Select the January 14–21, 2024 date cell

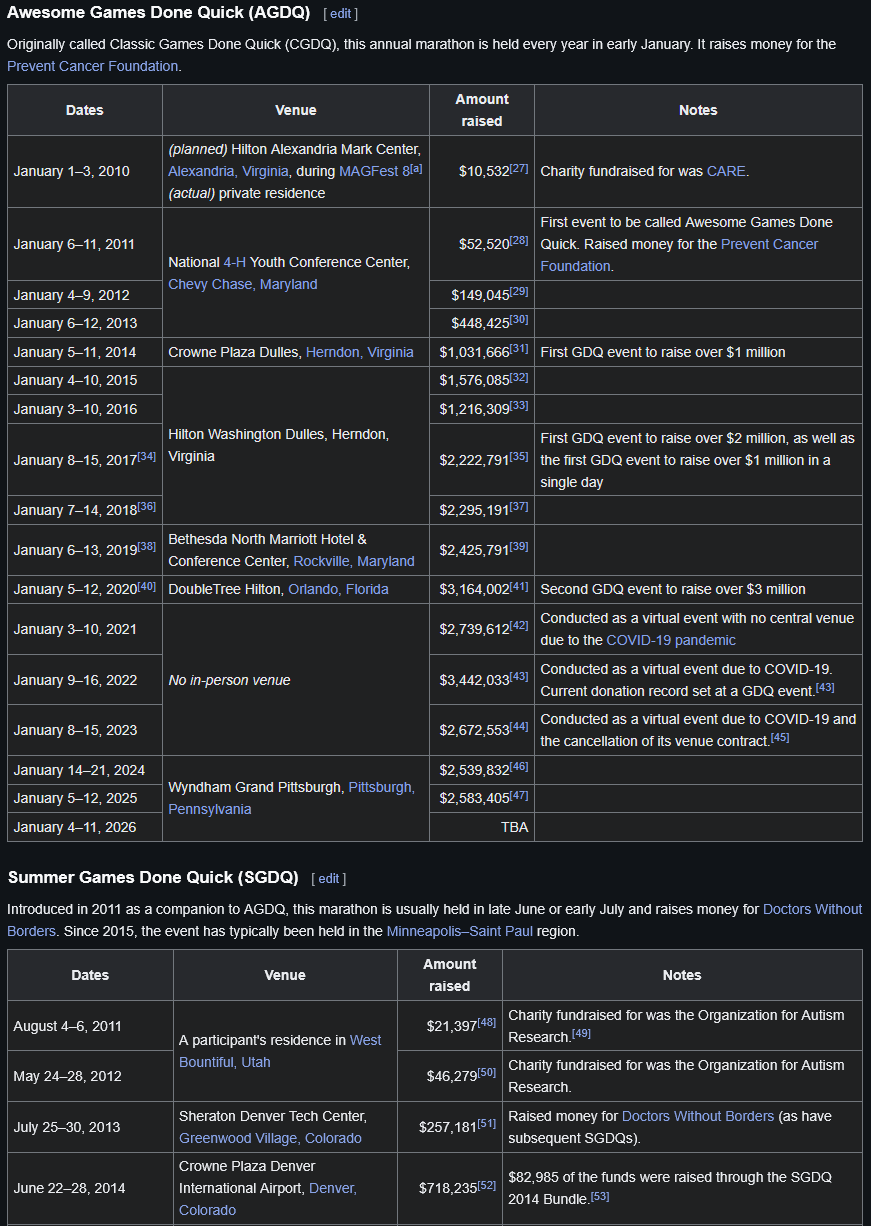[85, 770]
